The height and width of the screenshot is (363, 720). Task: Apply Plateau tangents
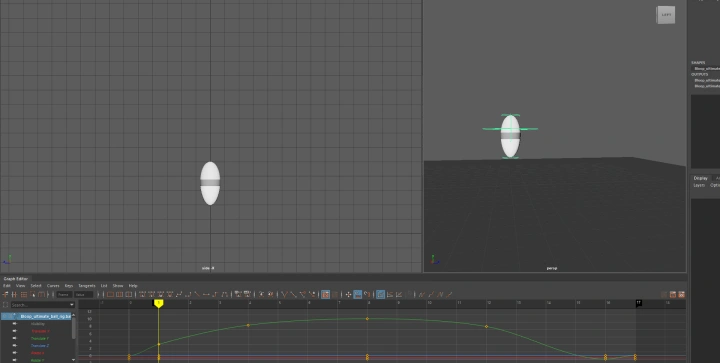224,295
